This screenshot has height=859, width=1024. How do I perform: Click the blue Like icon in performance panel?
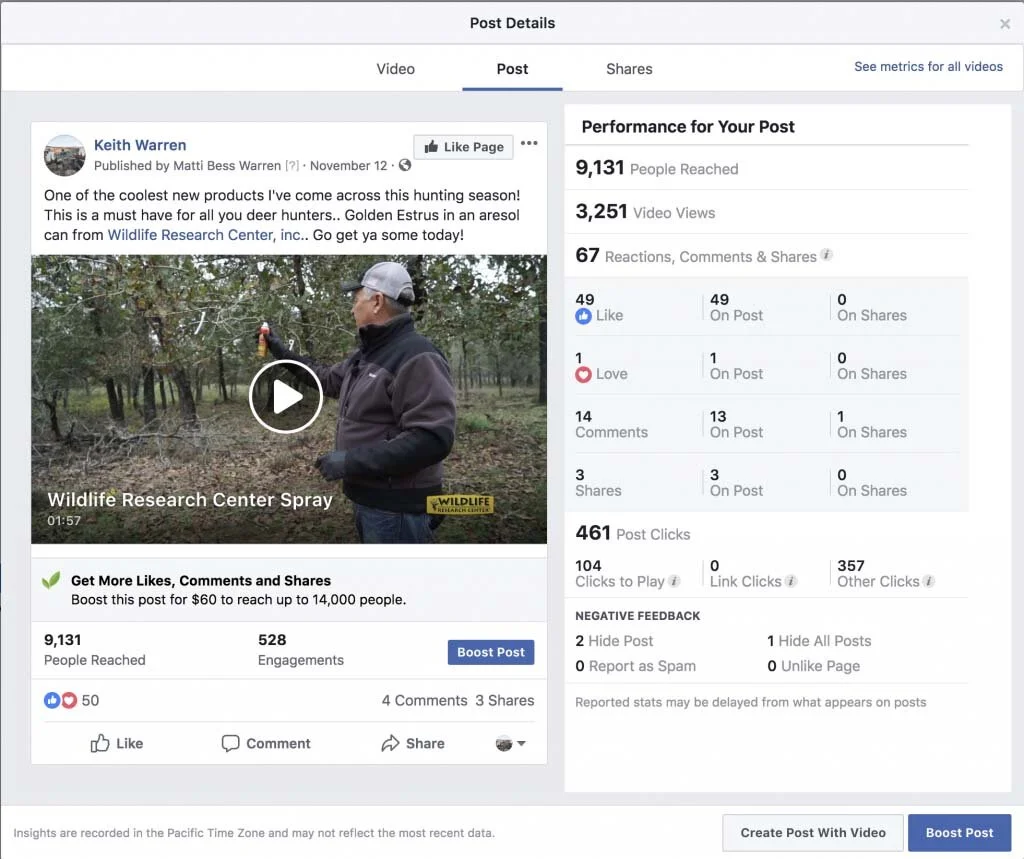point(583,316)
